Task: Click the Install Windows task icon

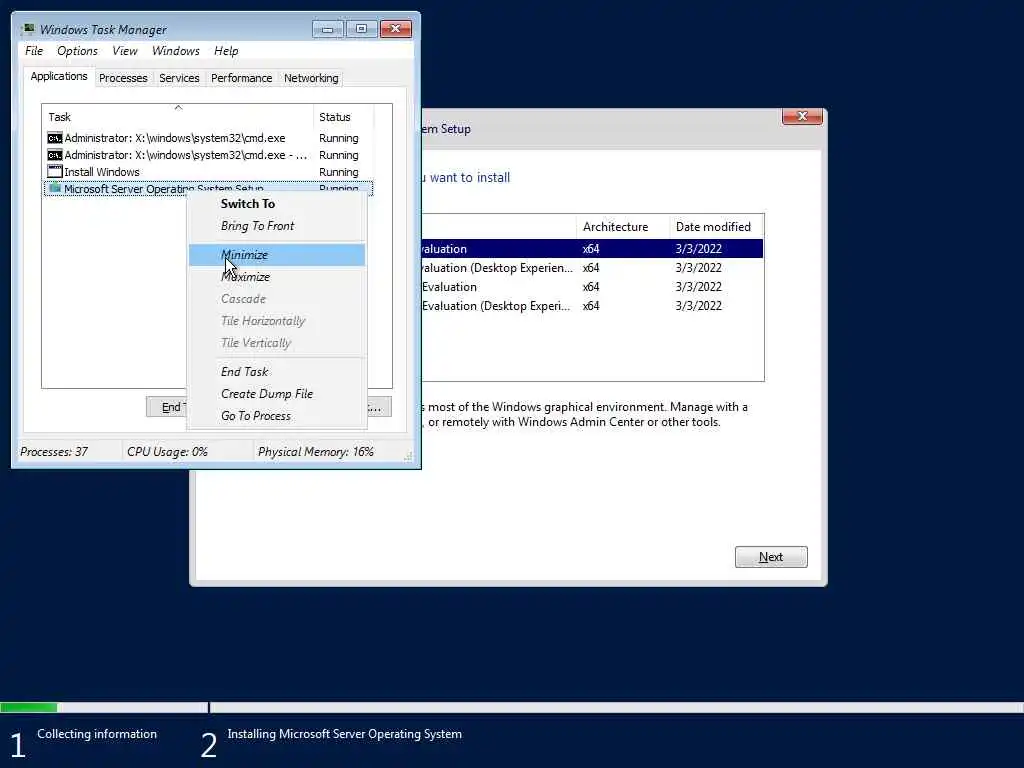Action: [55, 172]
